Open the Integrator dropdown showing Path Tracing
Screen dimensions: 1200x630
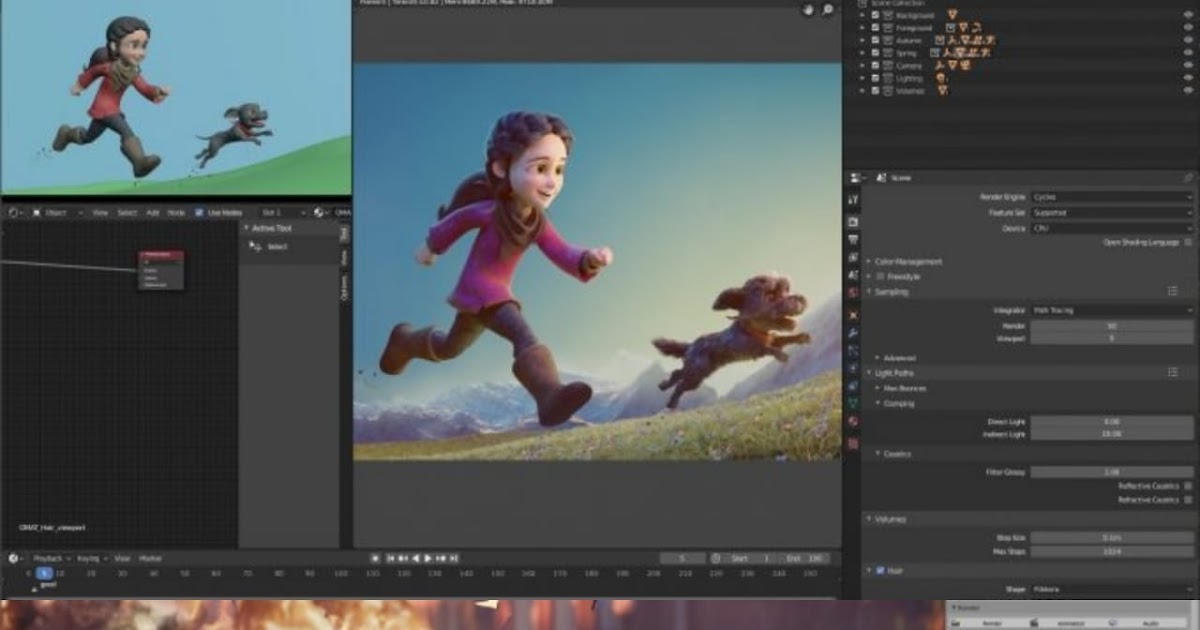[1110, 311]
